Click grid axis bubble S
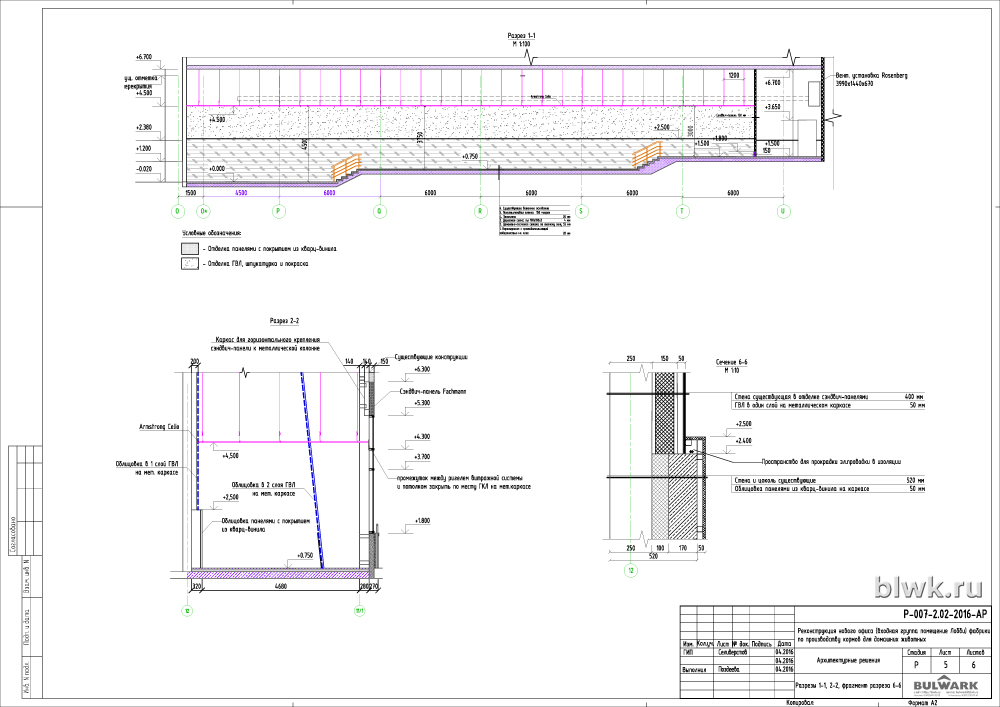Image resolution: width=1000 pixels, height=707 pixels. [x=580, y=211]
